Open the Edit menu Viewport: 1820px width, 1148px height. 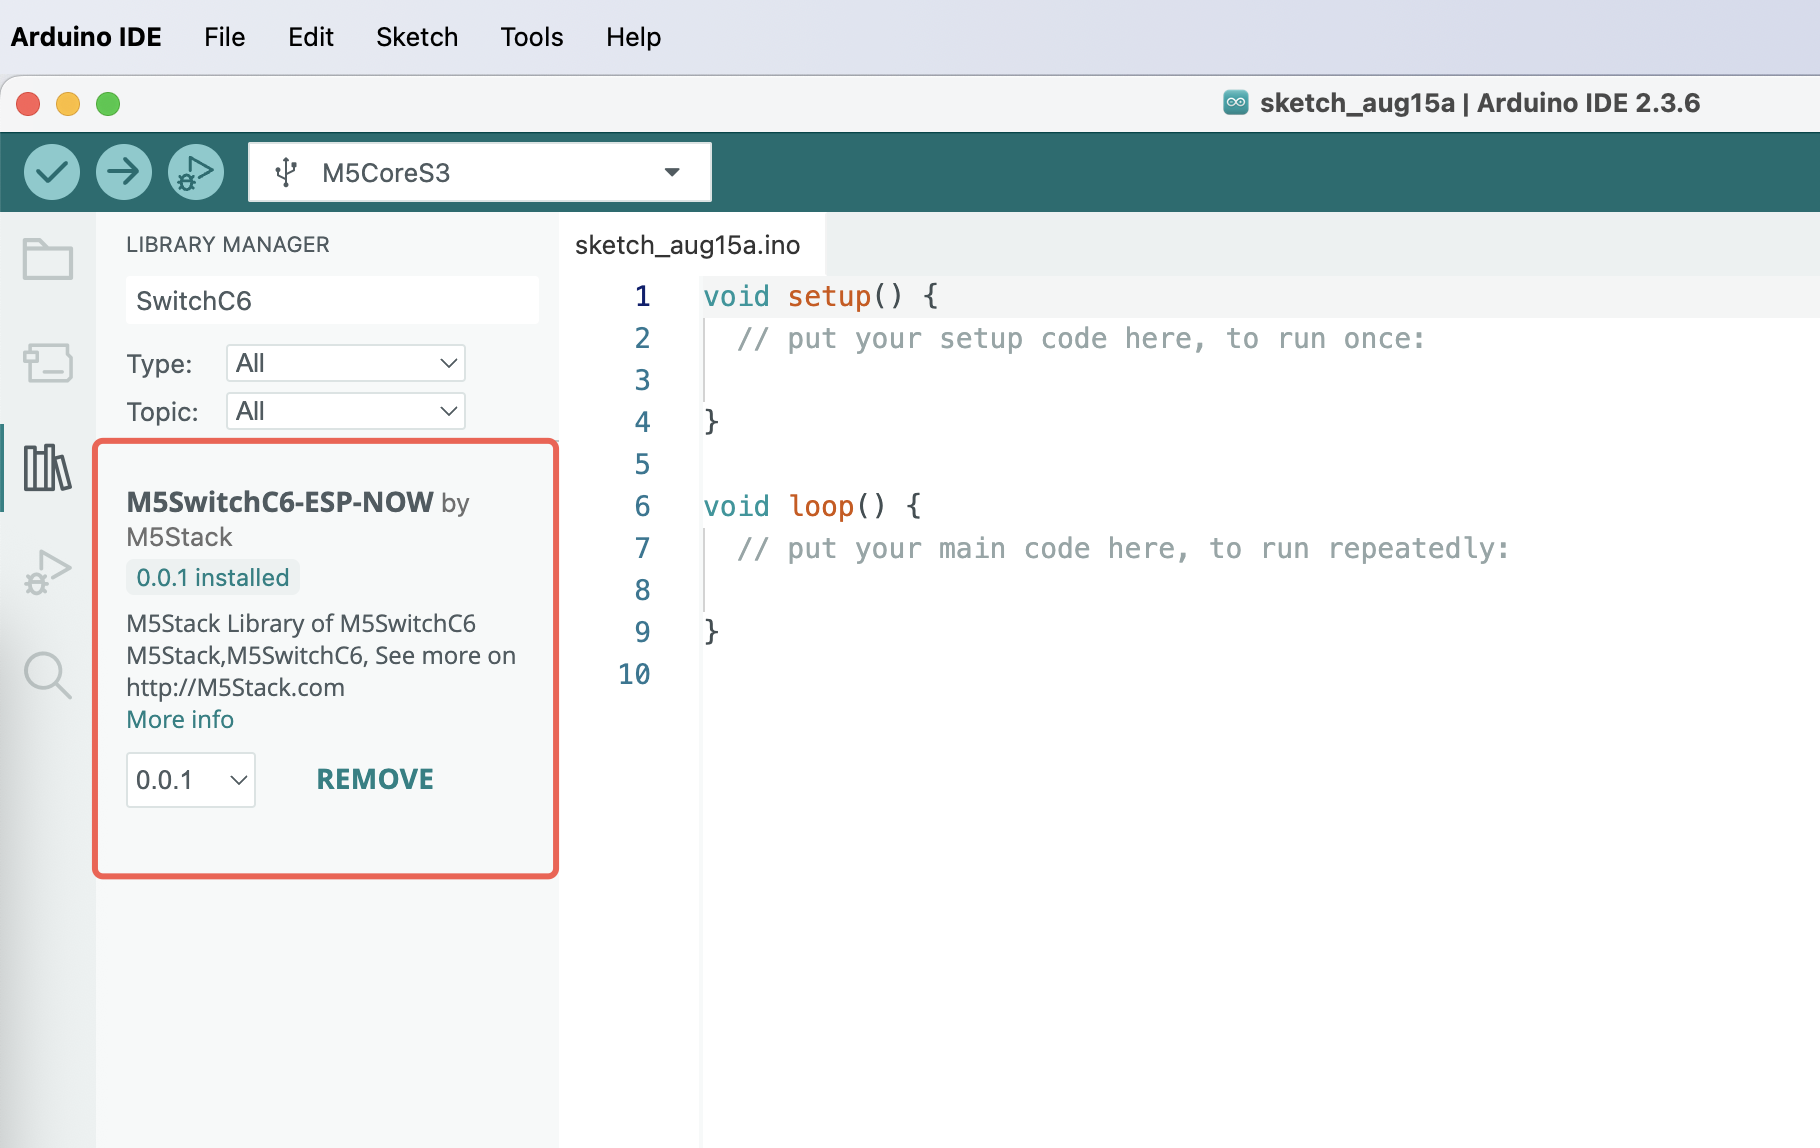coord(311,37)
